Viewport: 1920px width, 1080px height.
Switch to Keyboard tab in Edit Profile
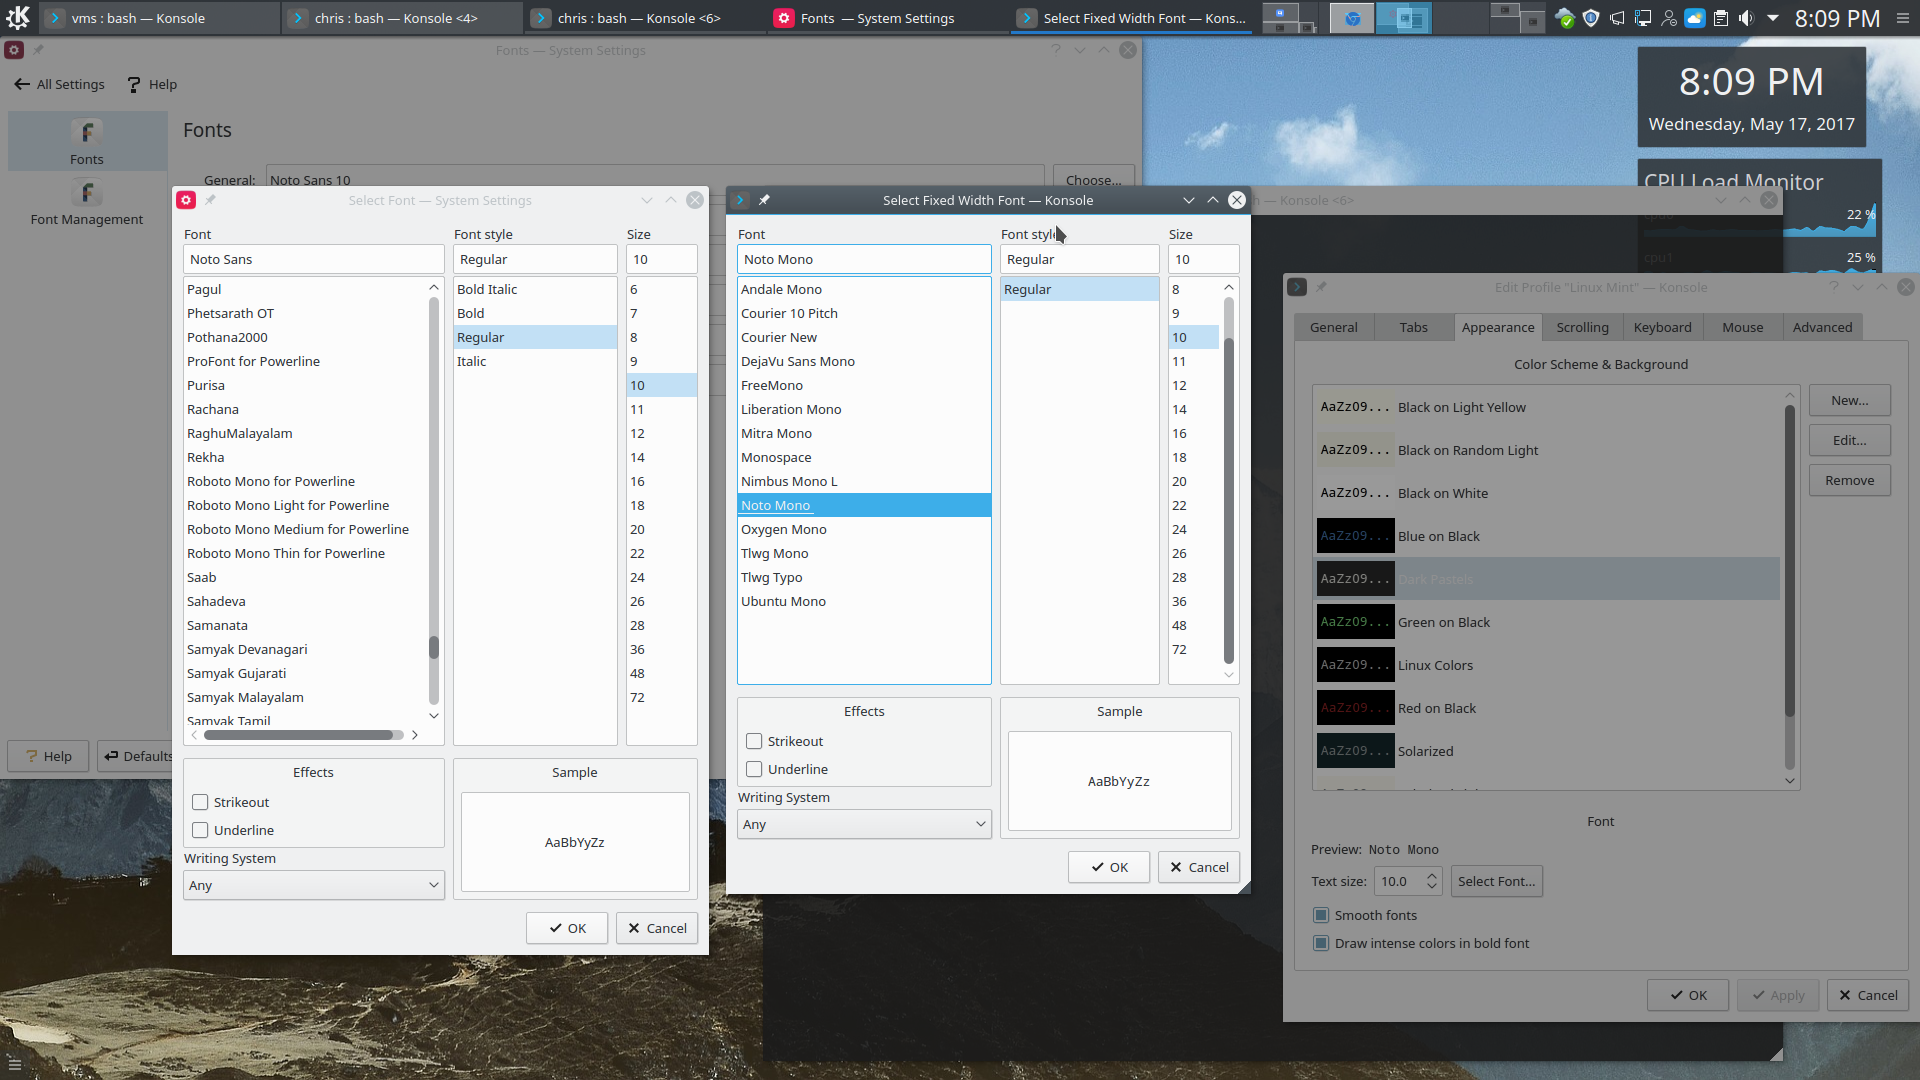[x=1662, y=327]
